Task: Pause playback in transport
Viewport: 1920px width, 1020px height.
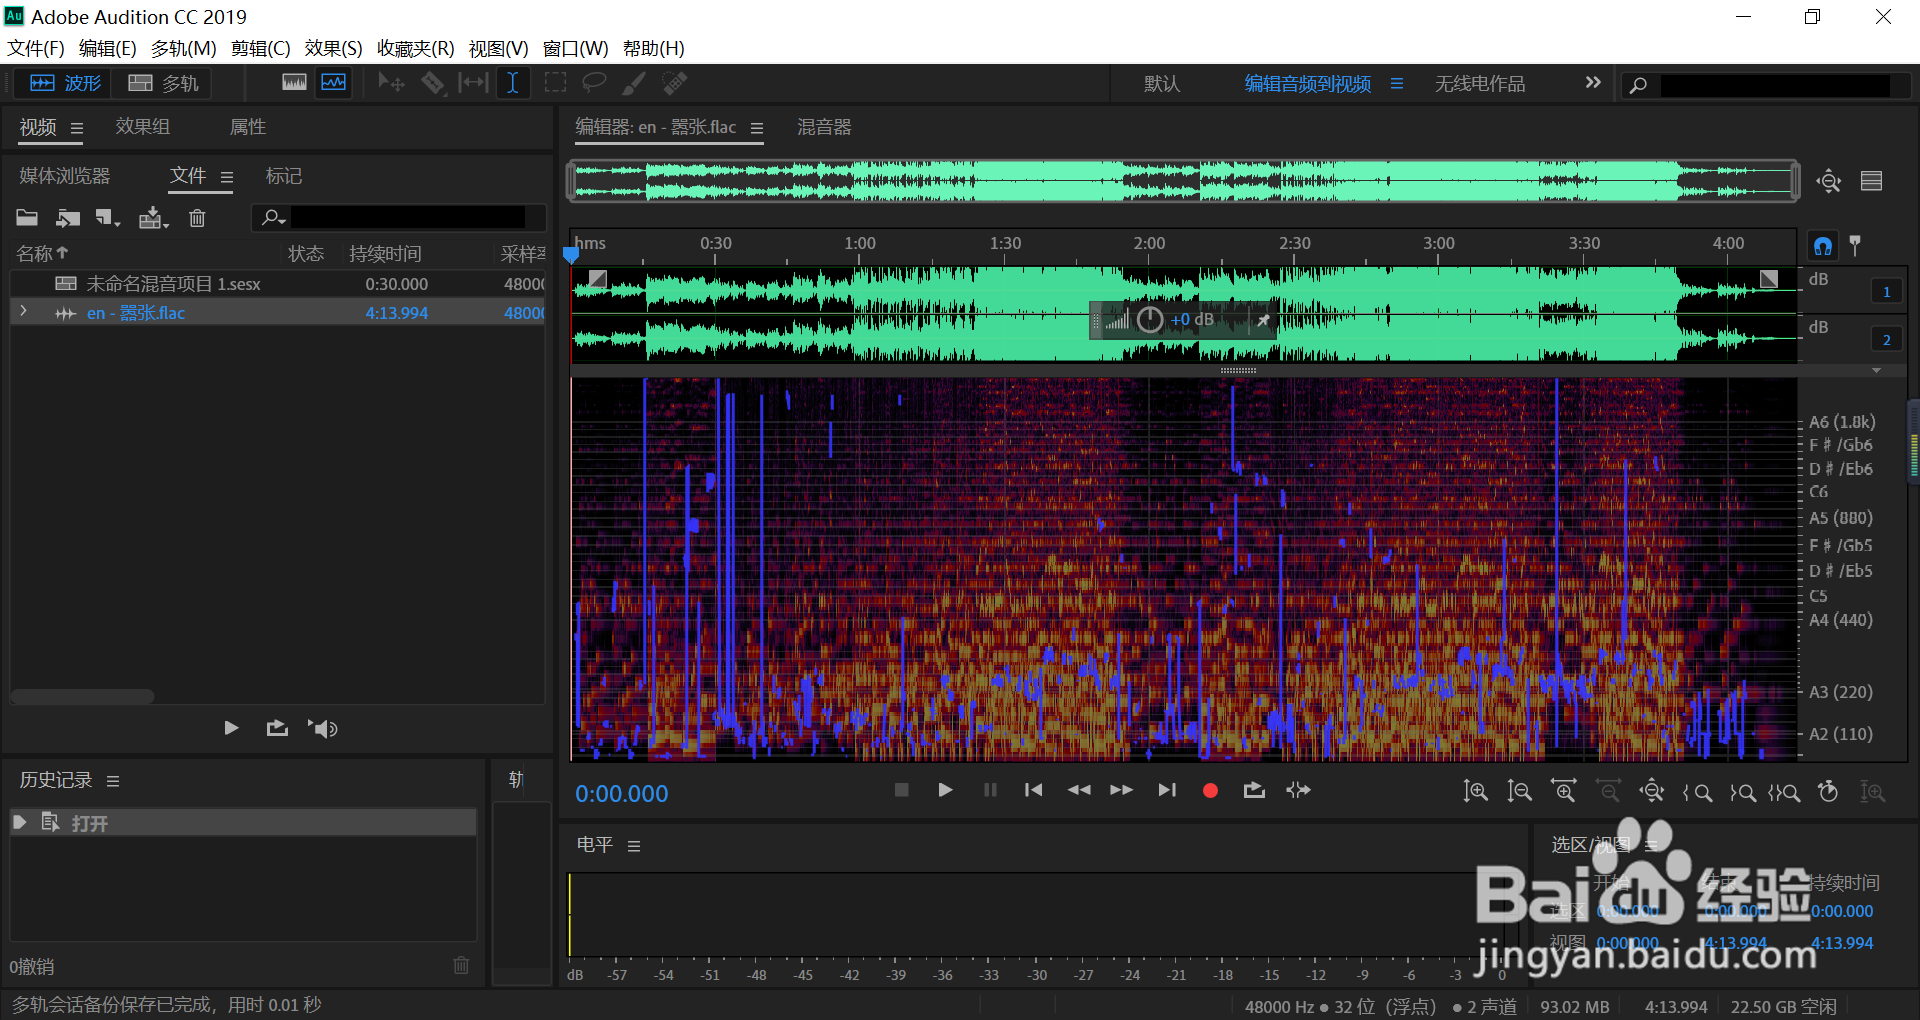Action: pyautogui.click(x=990, y=790)
